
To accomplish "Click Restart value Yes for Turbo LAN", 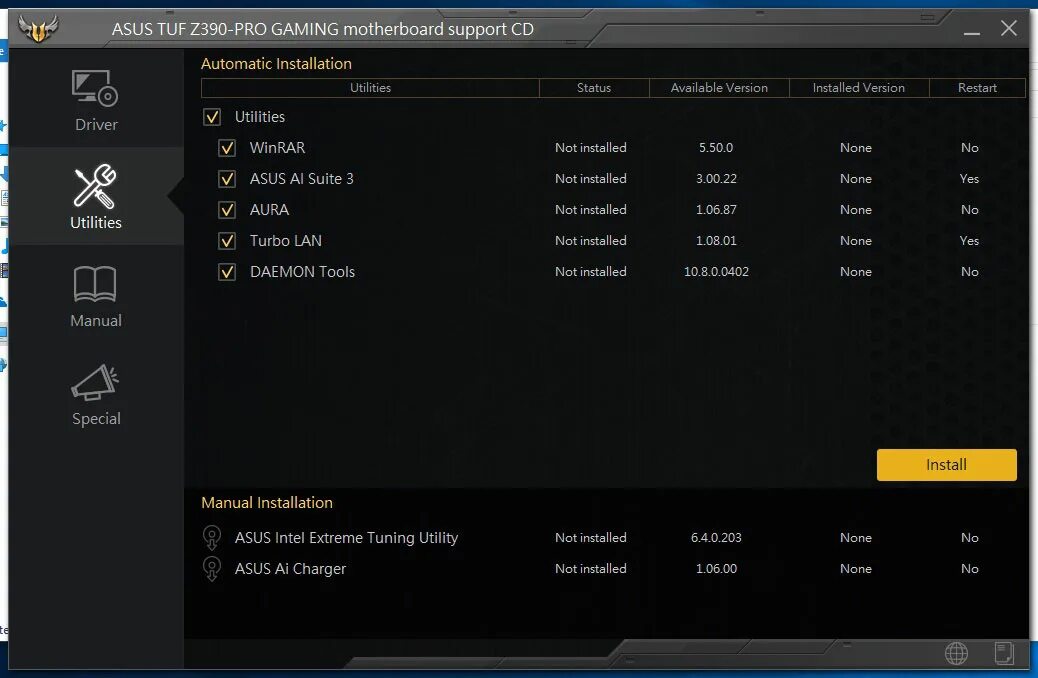I will (969, 241).
